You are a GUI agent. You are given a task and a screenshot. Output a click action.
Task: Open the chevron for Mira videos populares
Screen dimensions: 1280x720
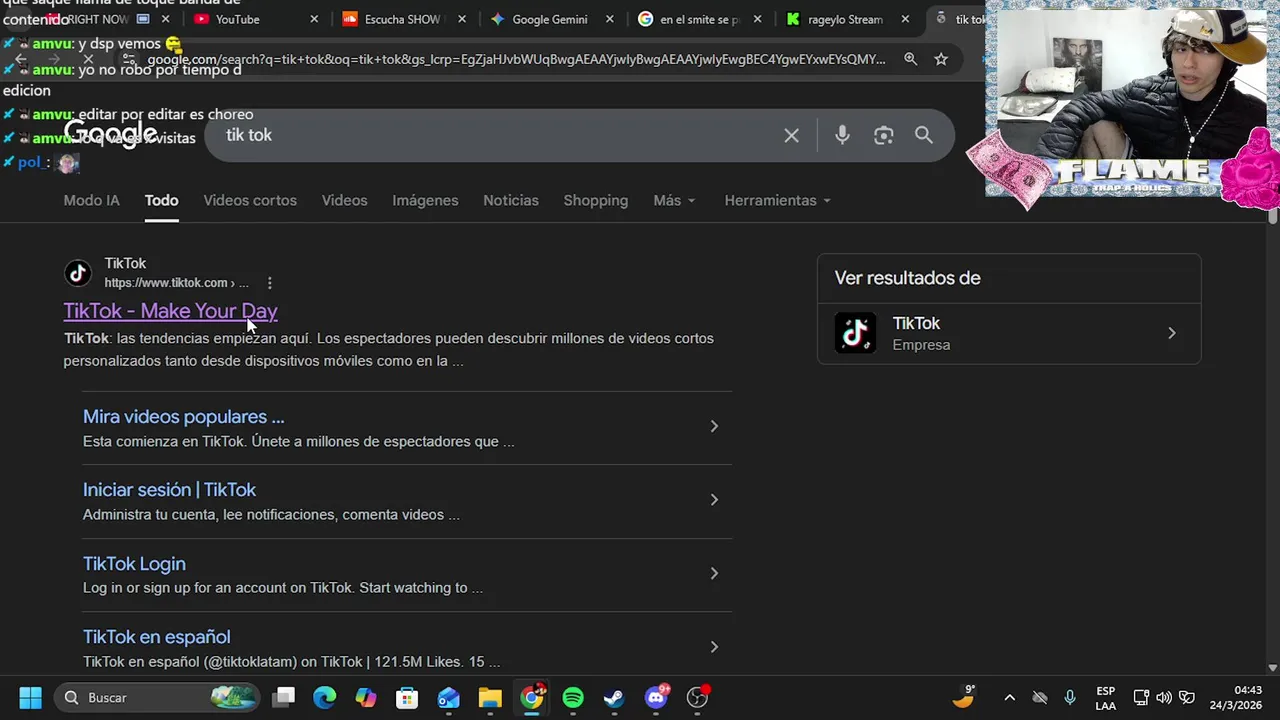[714, 426]
